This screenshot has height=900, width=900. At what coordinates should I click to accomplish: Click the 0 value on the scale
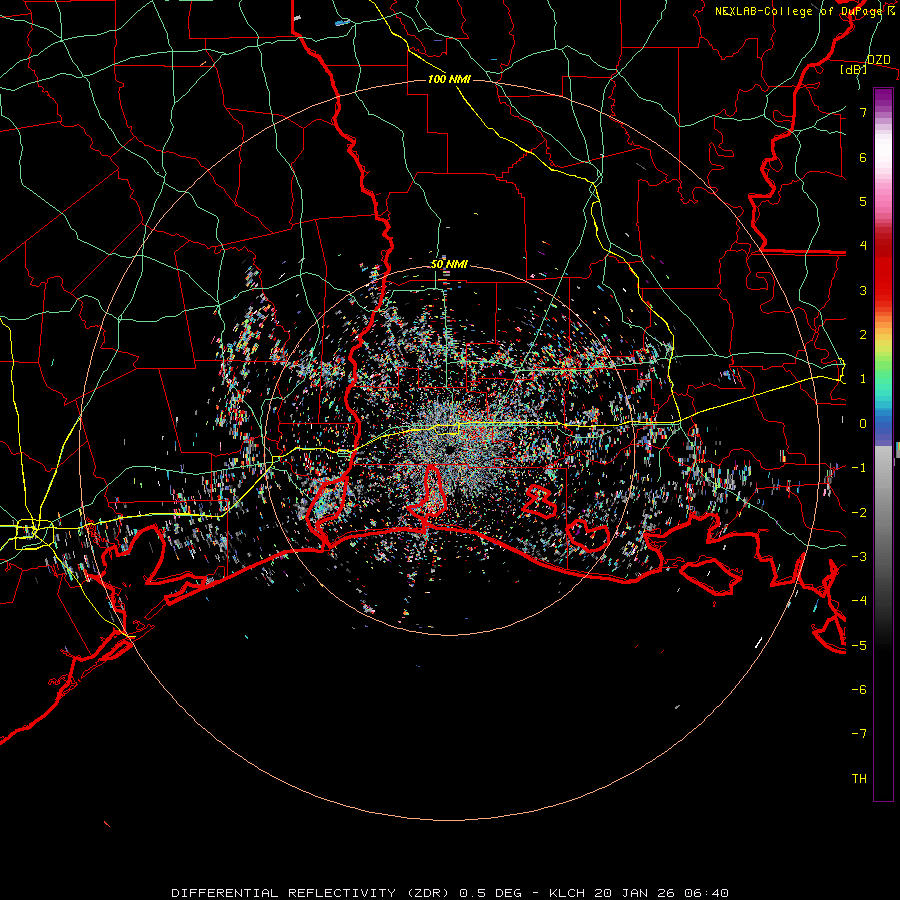tap(863, 424)
